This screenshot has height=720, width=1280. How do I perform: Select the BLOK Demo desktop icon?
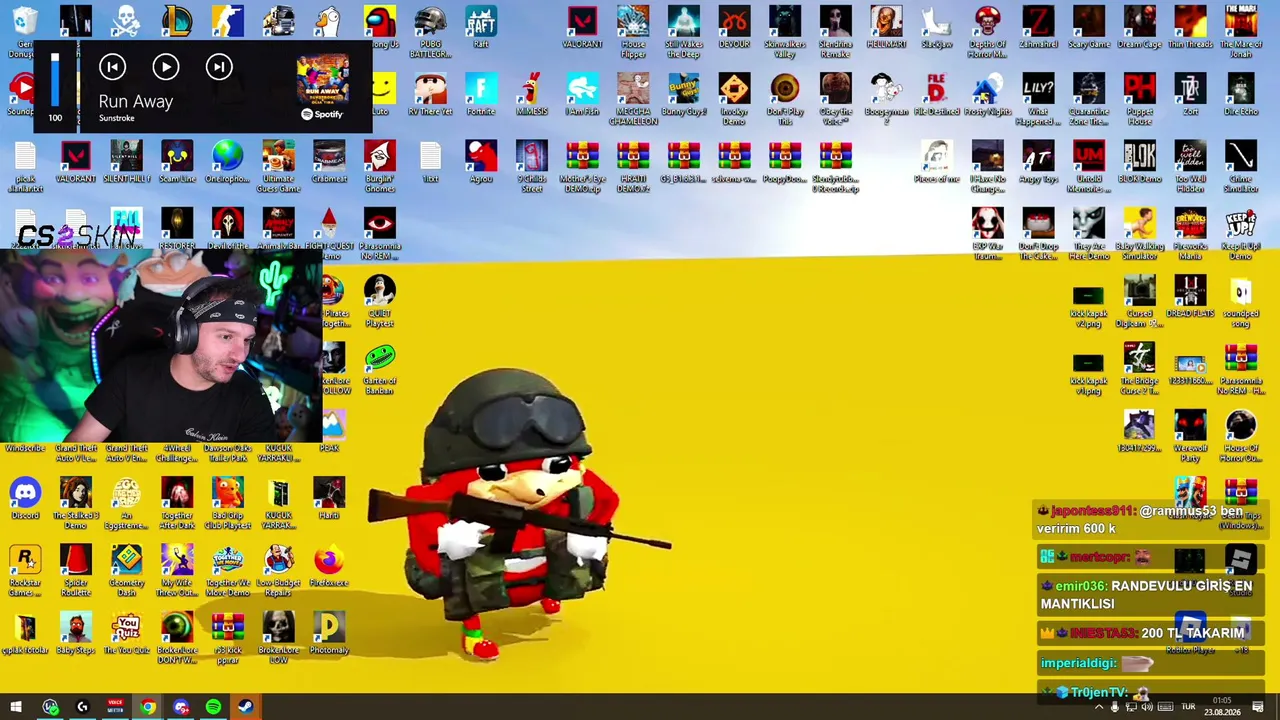[x=1139, y=162]
